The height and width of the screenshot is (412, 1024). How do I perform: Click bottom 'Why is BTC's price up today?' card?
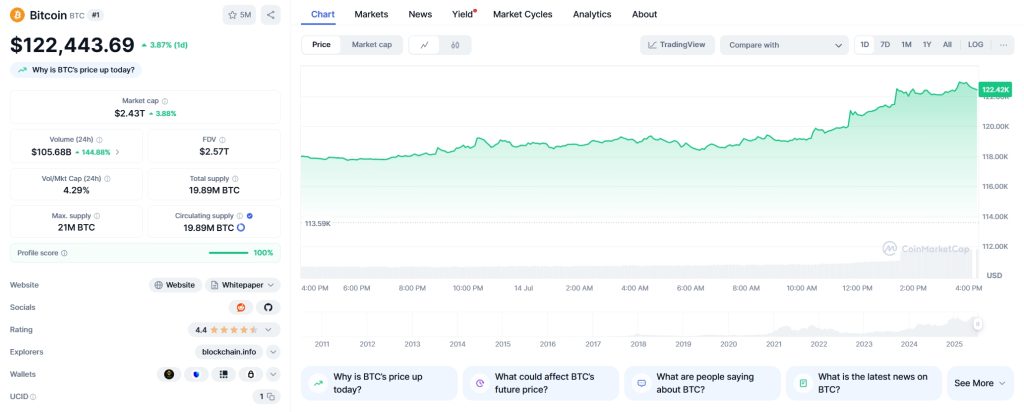click(379, 383)
